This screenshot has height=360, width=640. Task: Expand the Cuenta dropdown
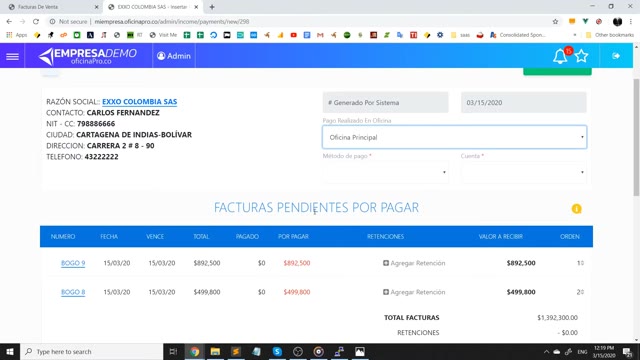pos(523,172)
